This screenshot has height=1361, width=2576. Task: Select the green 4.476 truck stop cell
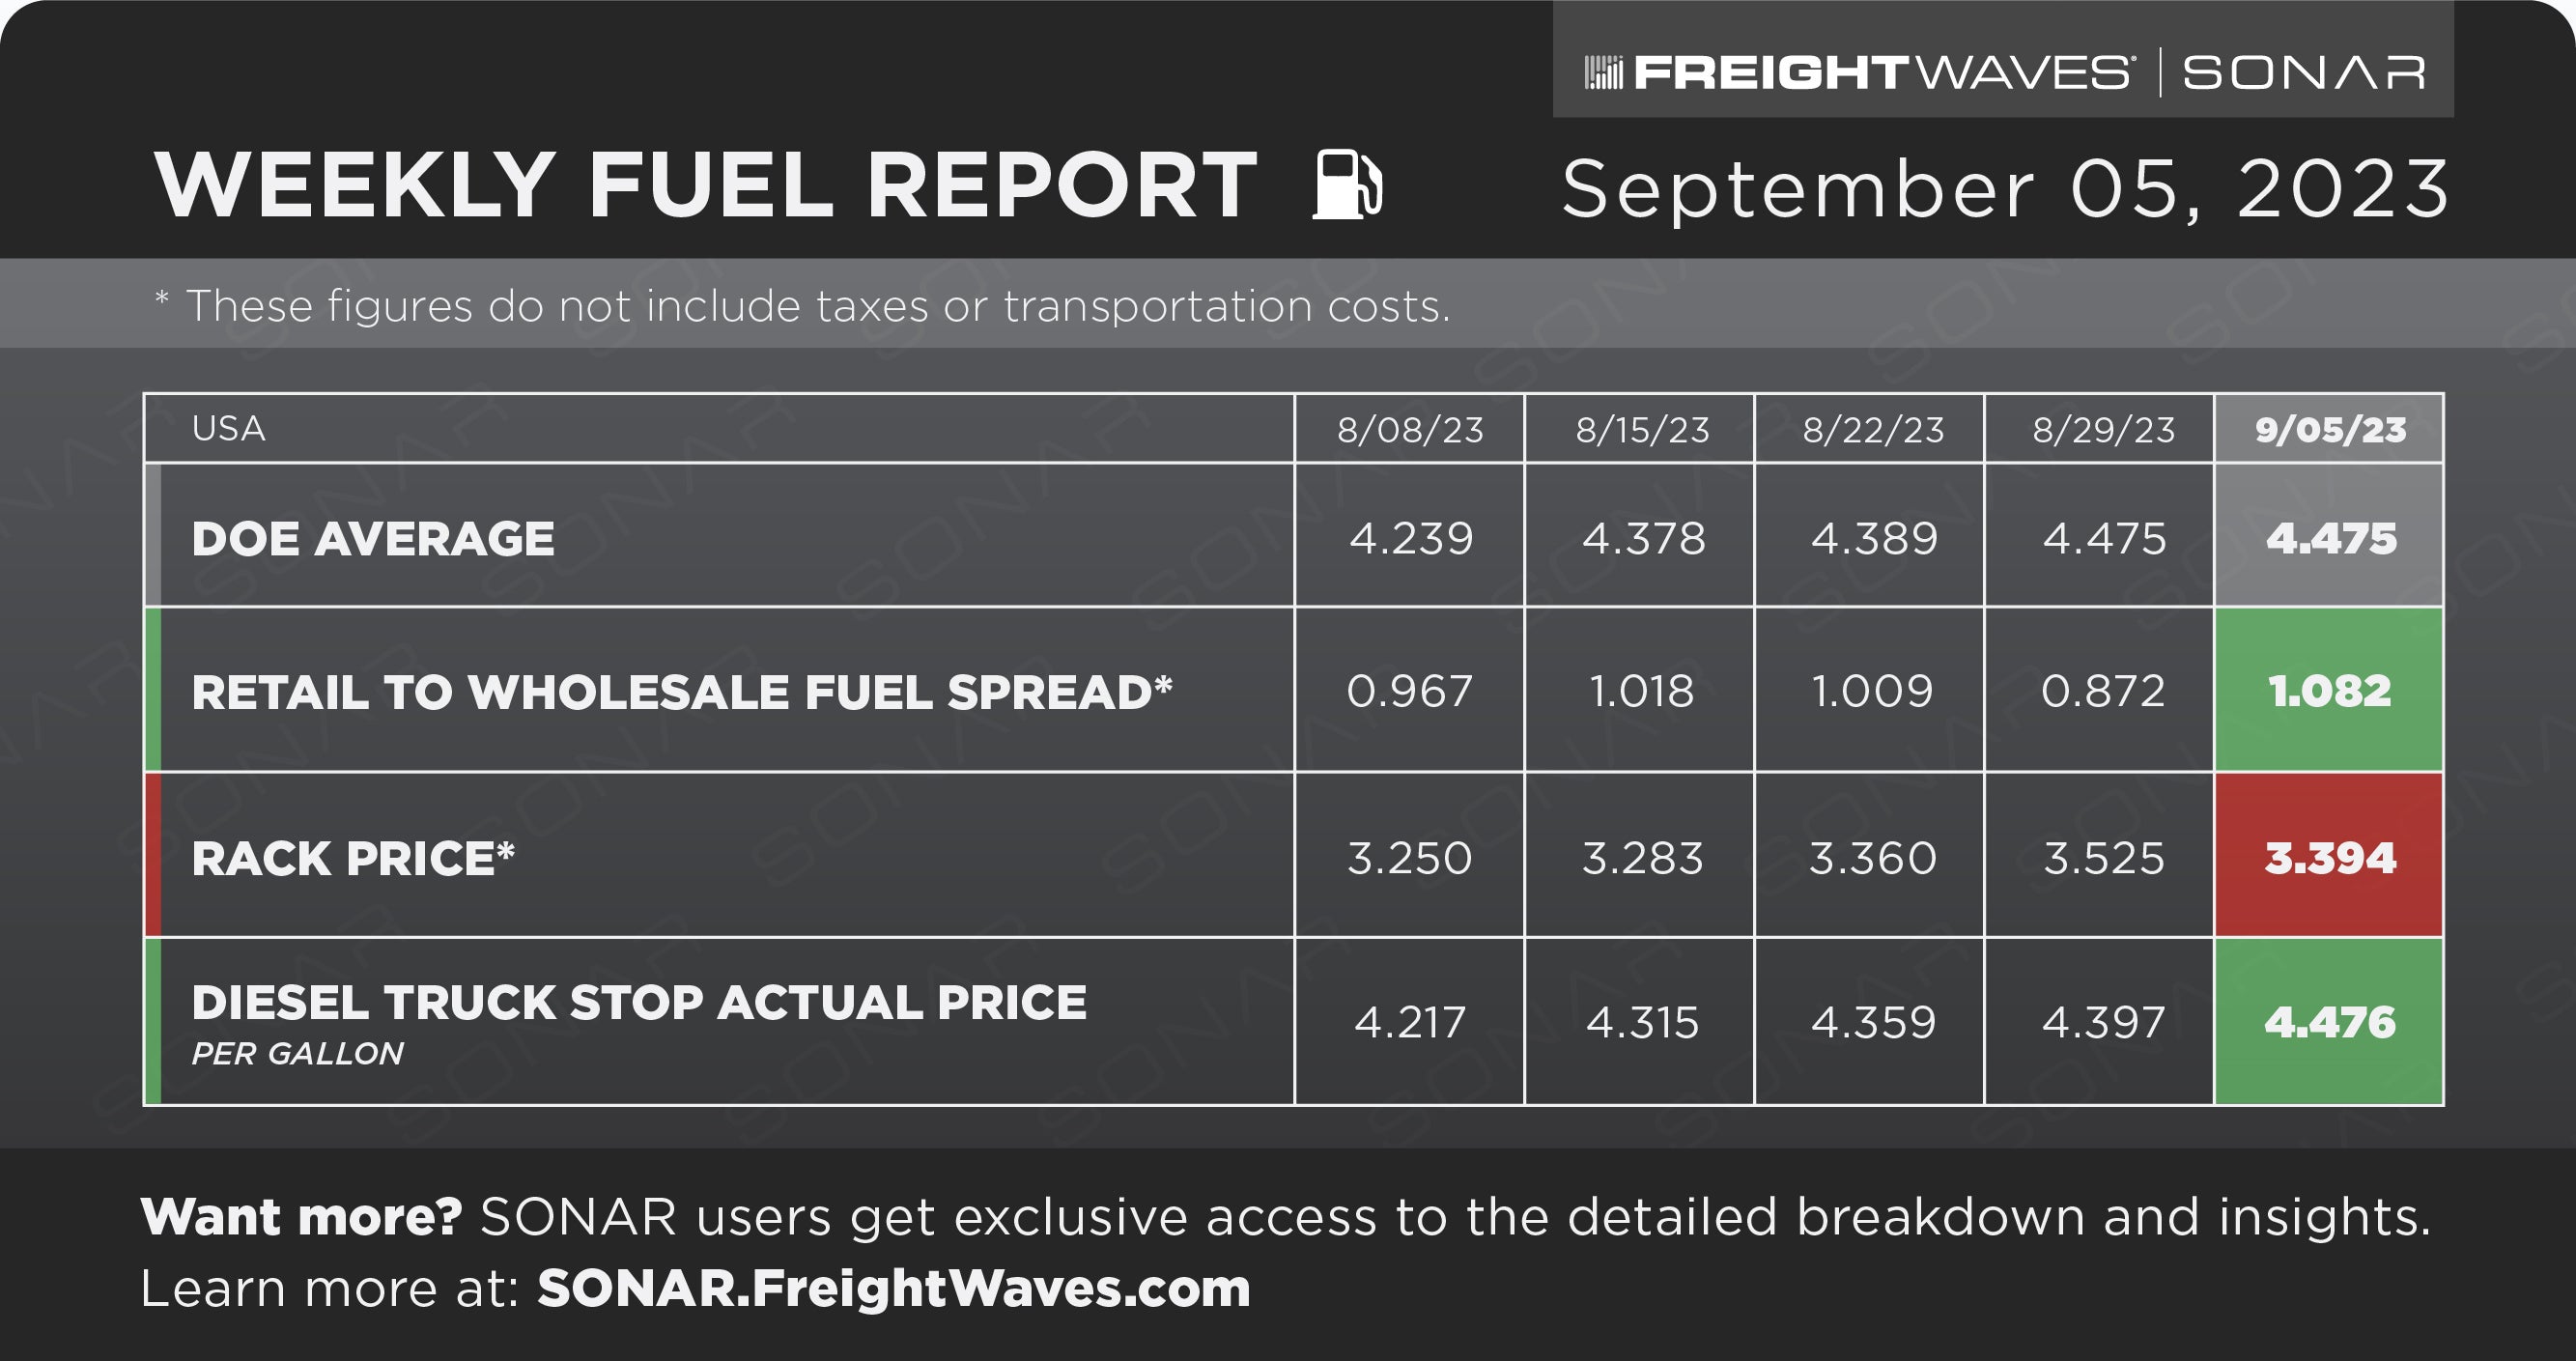point(2329,1022)
